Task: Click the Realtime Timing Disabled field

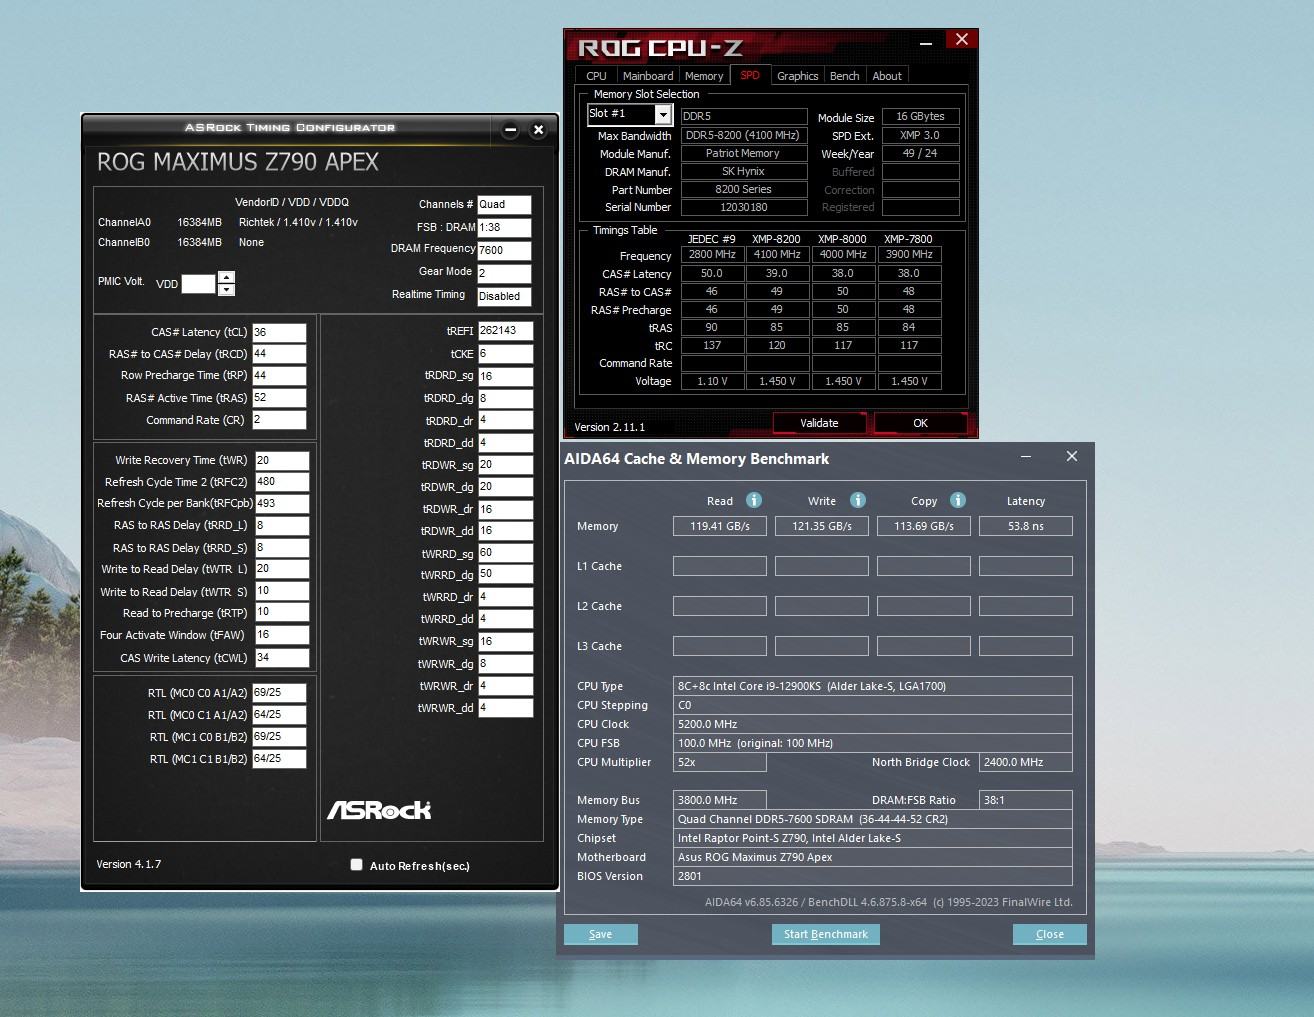Action: (x=504, y=296)
